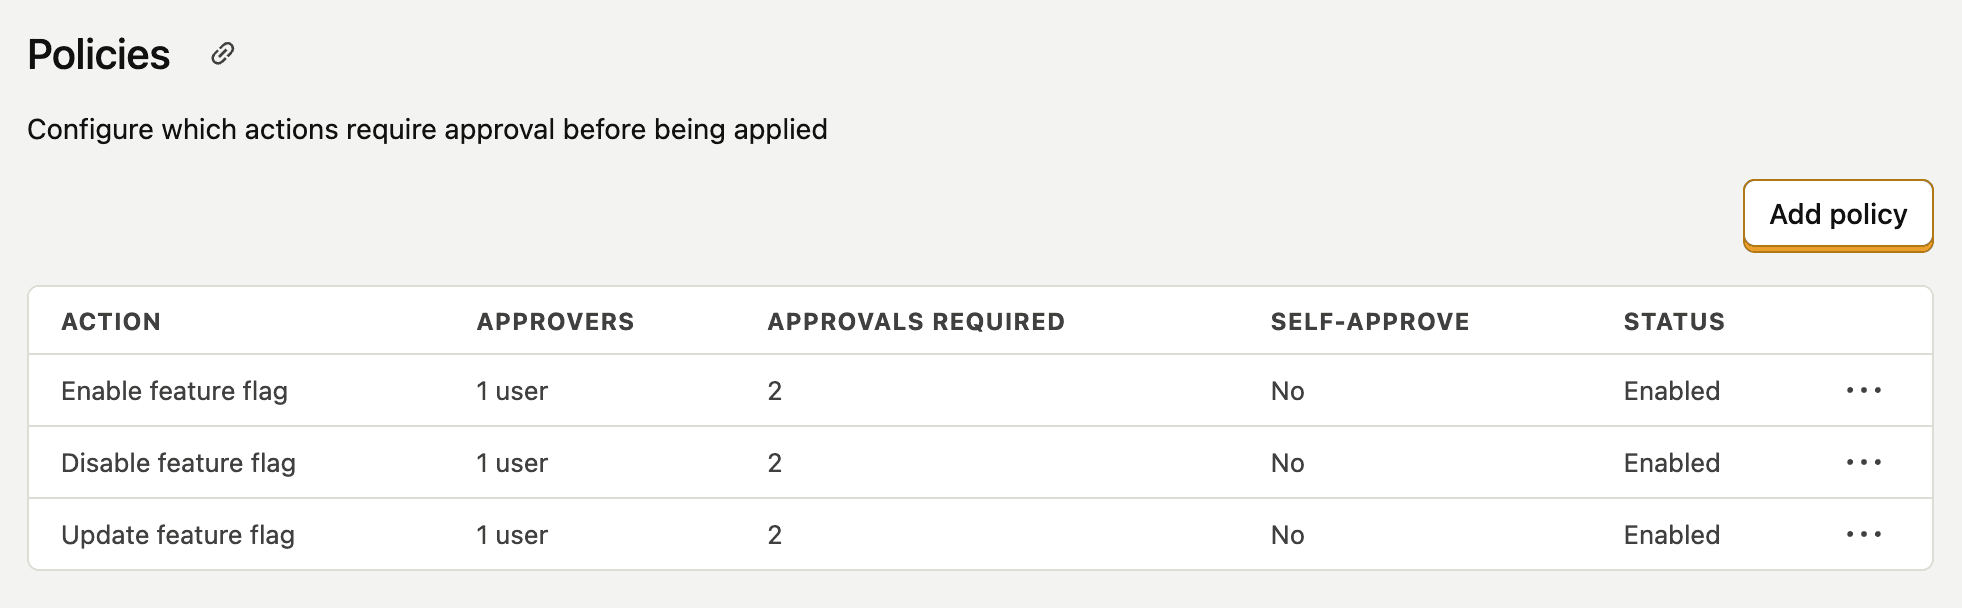Click the STATUS column header
Viewport: 1962px width, 608px height.
coord(1673,321)
